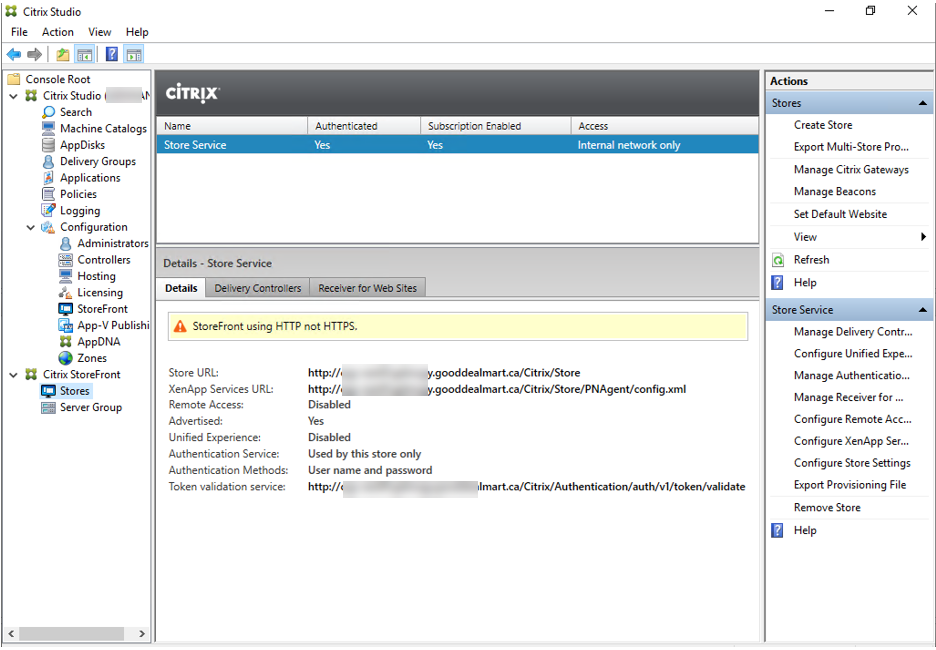
Task: Click the Policies icon
Action: (x=49, y=194)
